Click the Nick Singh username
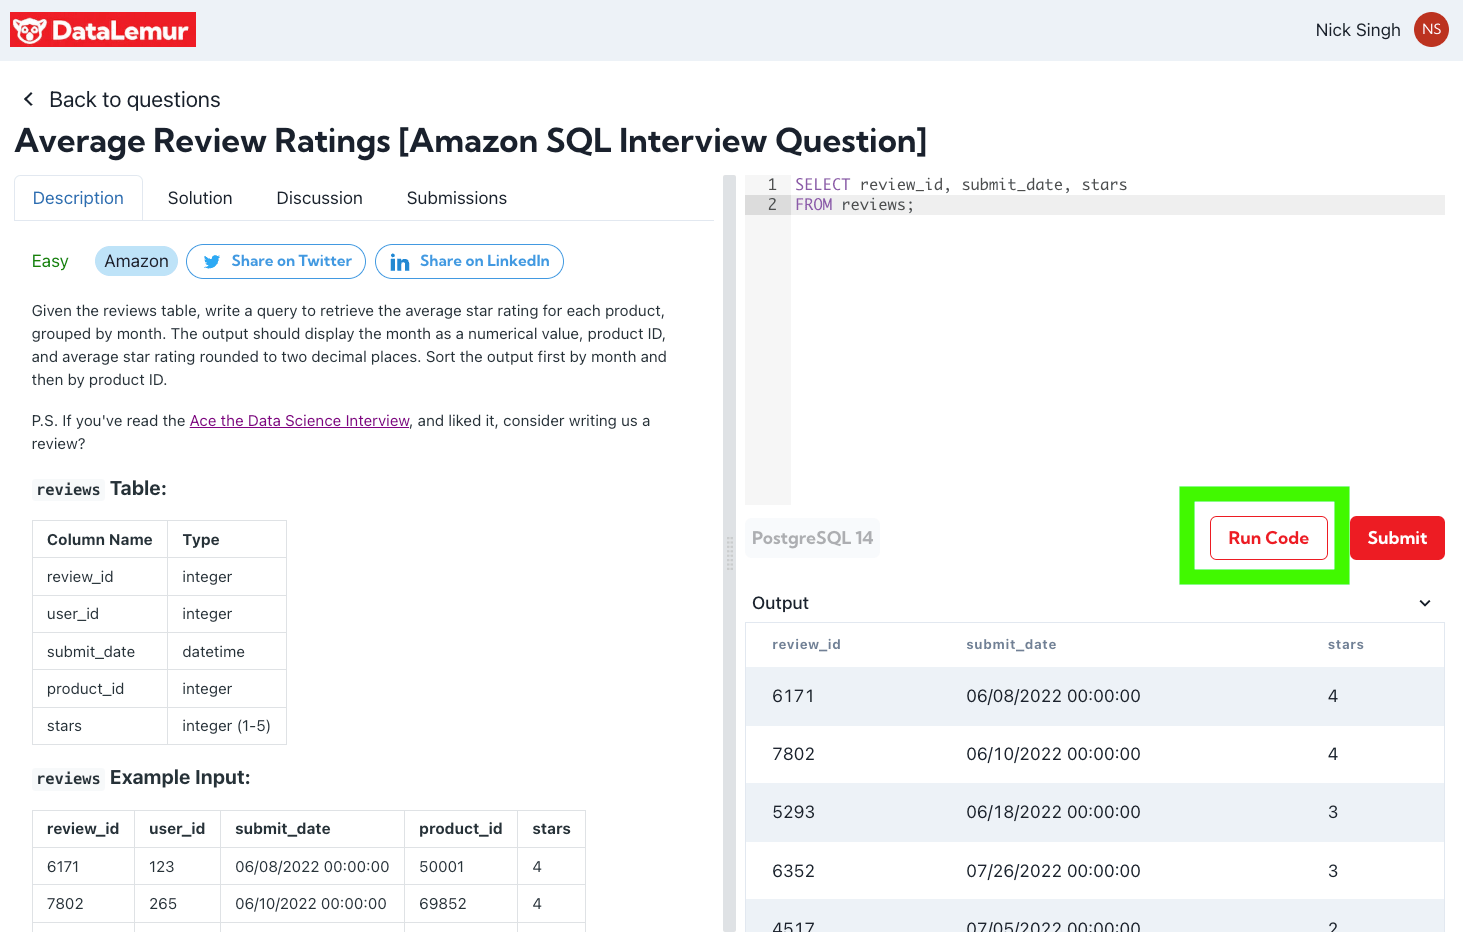 point(1357,30)
